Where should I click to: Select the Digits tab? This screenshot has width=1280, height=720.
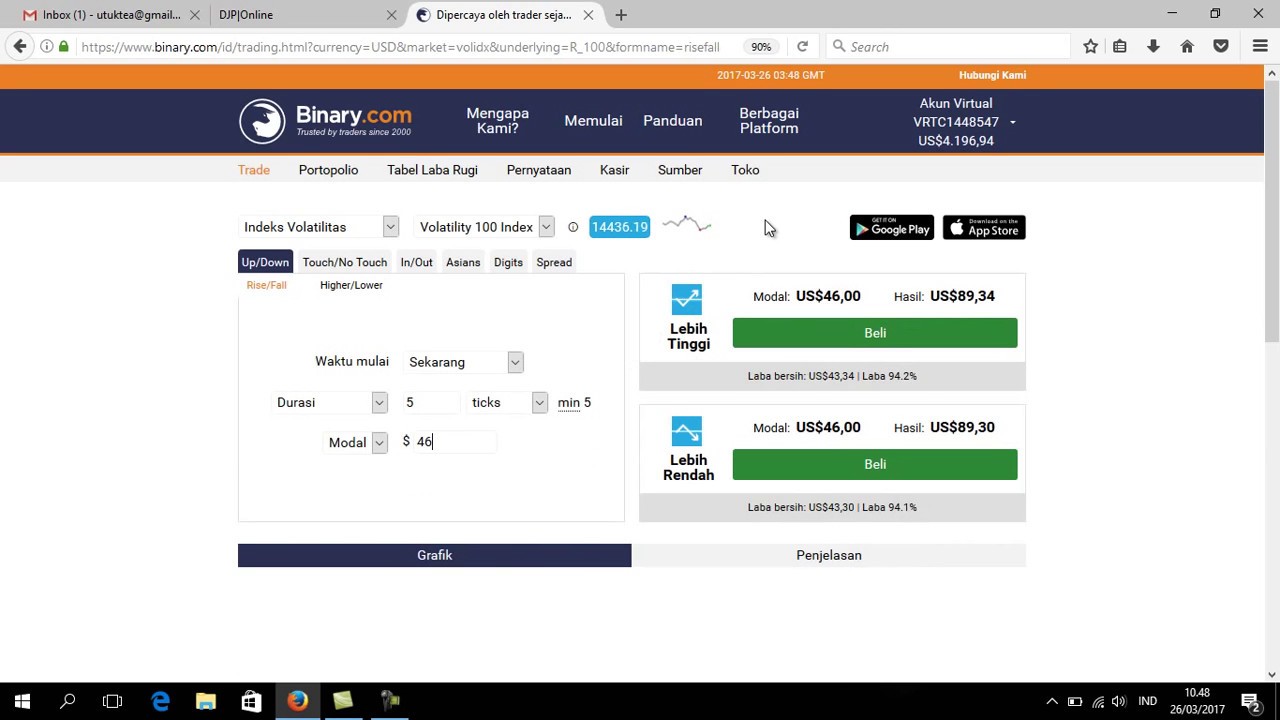(508, 262)
